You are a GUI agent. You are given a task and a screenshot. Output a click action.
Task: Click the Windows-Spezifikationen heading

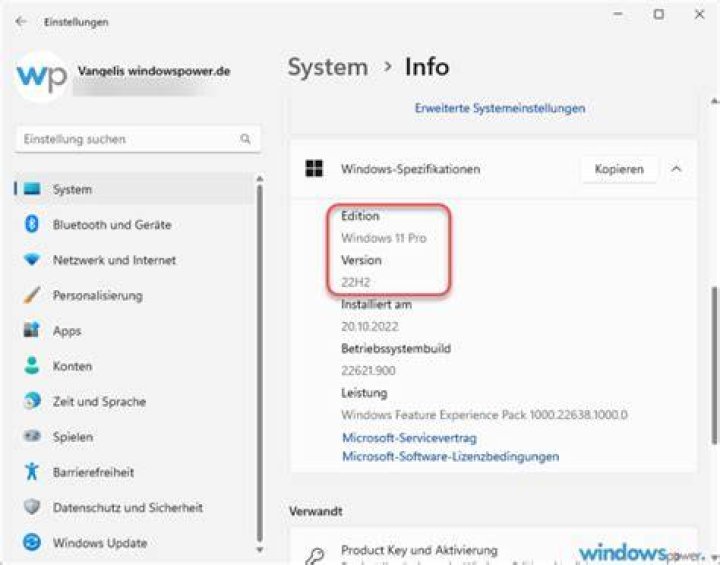tap(411, 169)
